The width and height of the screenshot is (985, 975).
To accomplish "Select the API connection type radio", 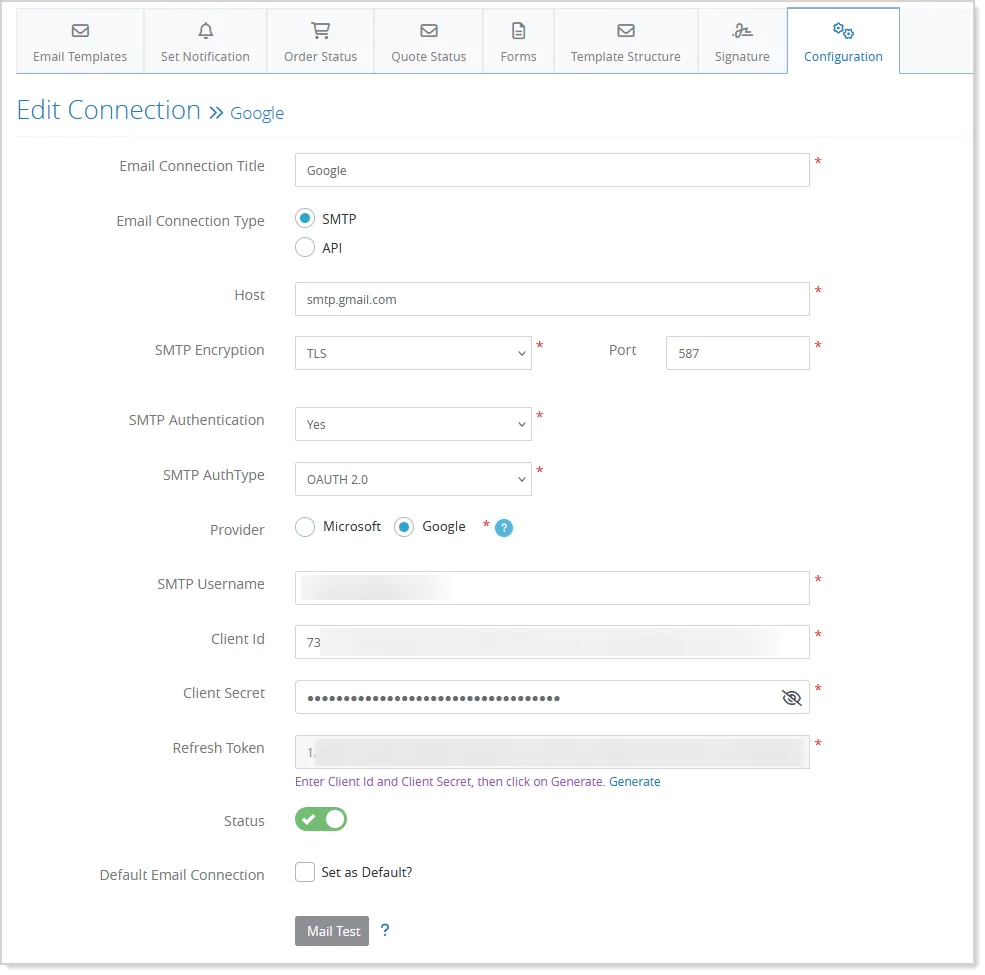I will [x=305, y=247].
